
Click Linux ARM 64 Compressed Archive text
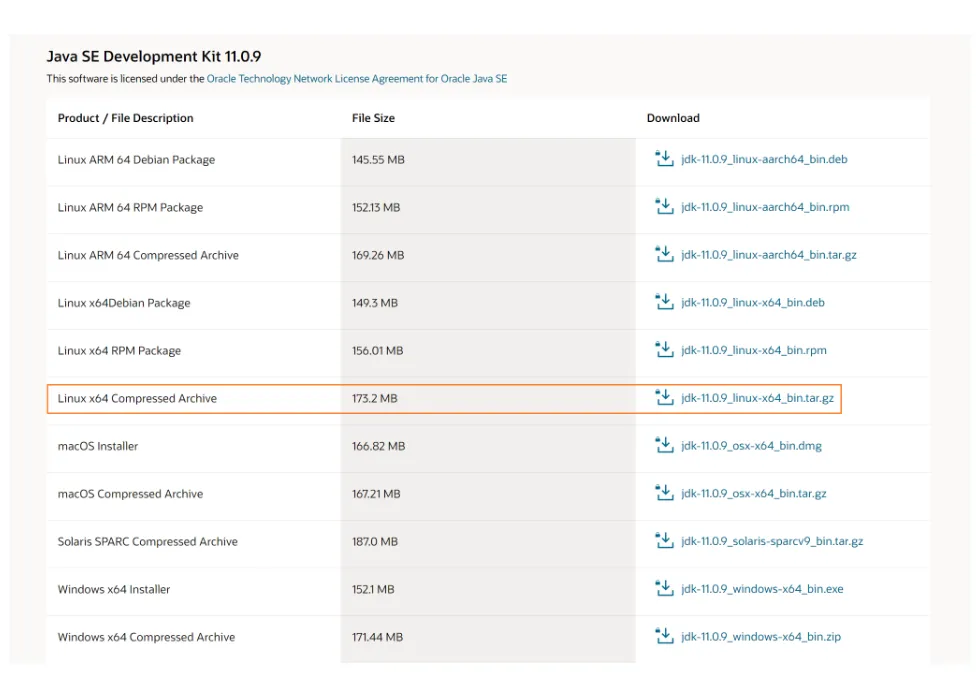click(x=148, y=255)
